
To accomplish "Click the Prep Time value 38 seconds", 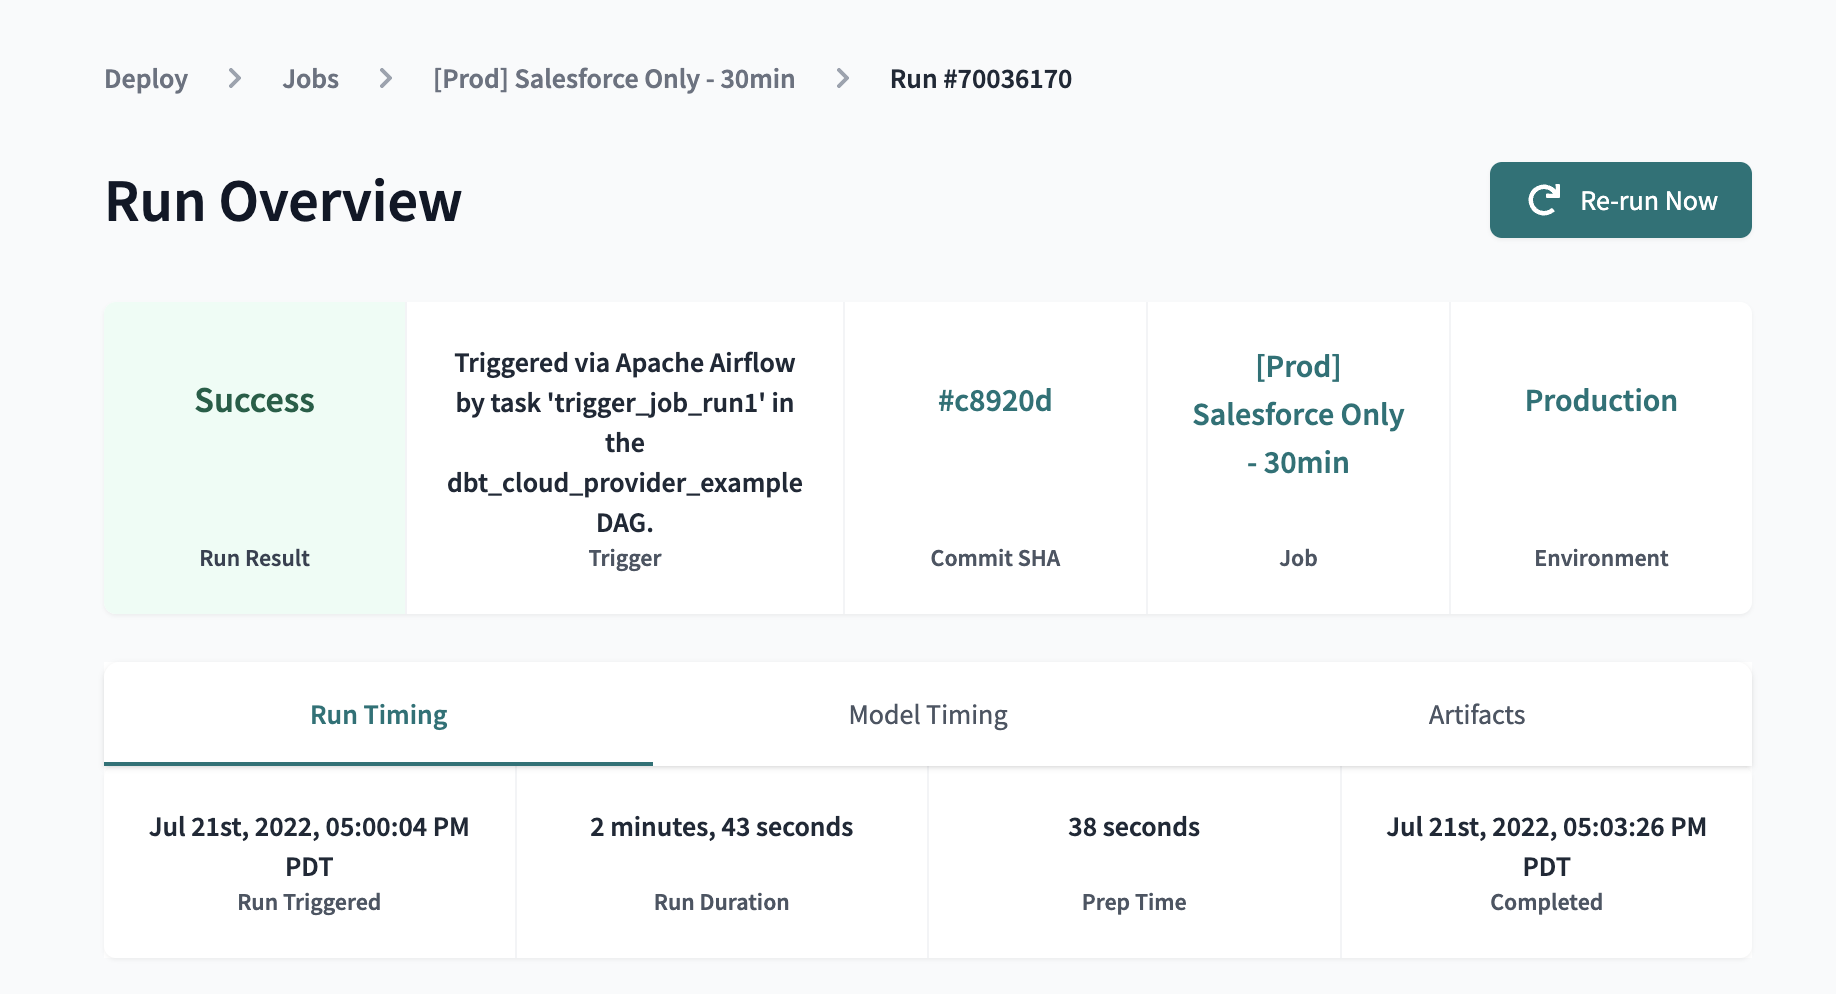I will tap(1133, 827).
